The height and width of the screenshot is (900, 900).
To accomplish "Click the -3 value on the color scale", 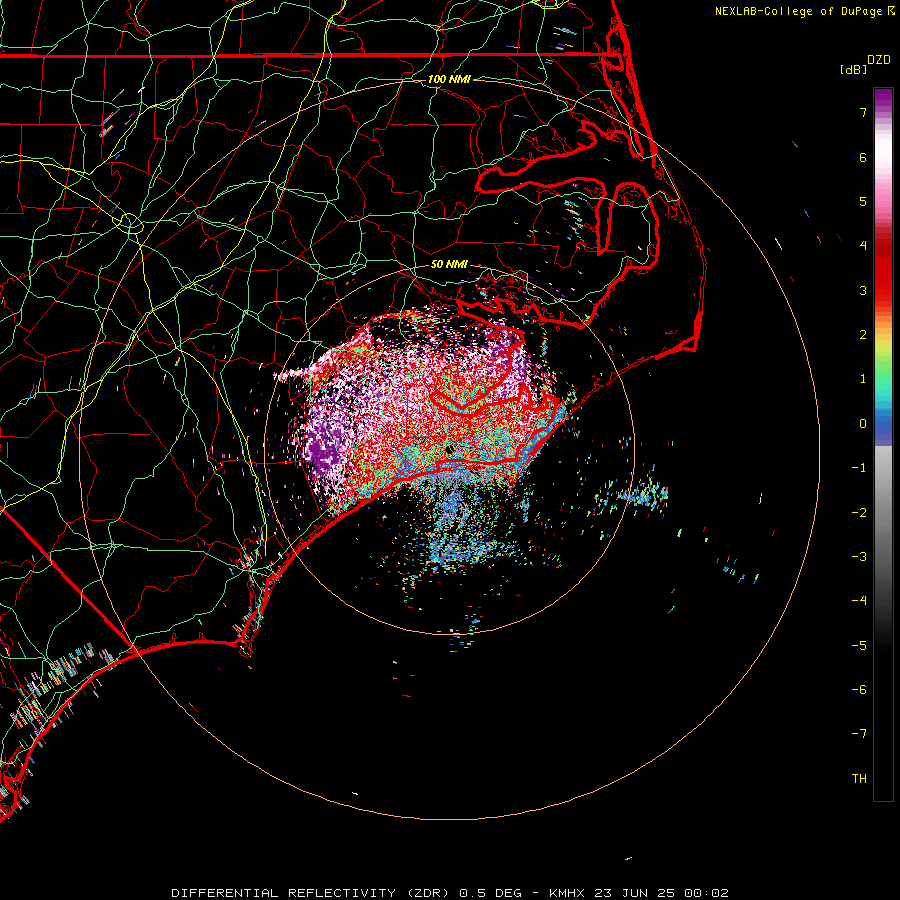I will [x=859, y=557].
